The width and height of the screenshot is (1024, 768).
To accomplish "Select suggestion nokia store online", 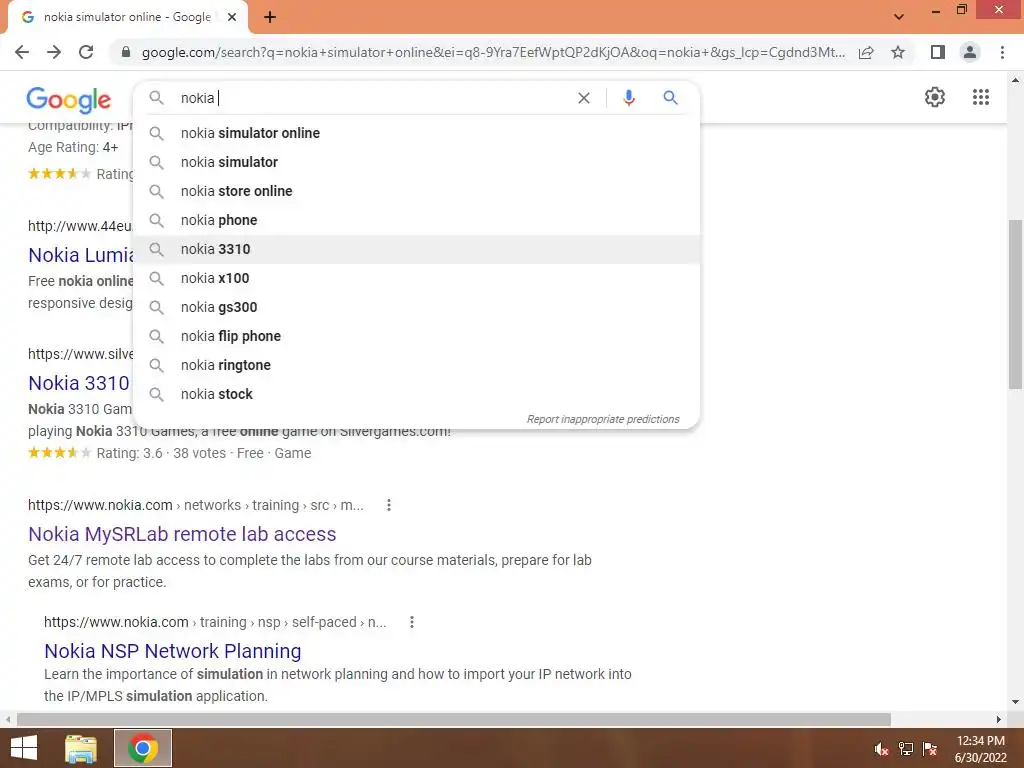I will click(x=417, y=191).
